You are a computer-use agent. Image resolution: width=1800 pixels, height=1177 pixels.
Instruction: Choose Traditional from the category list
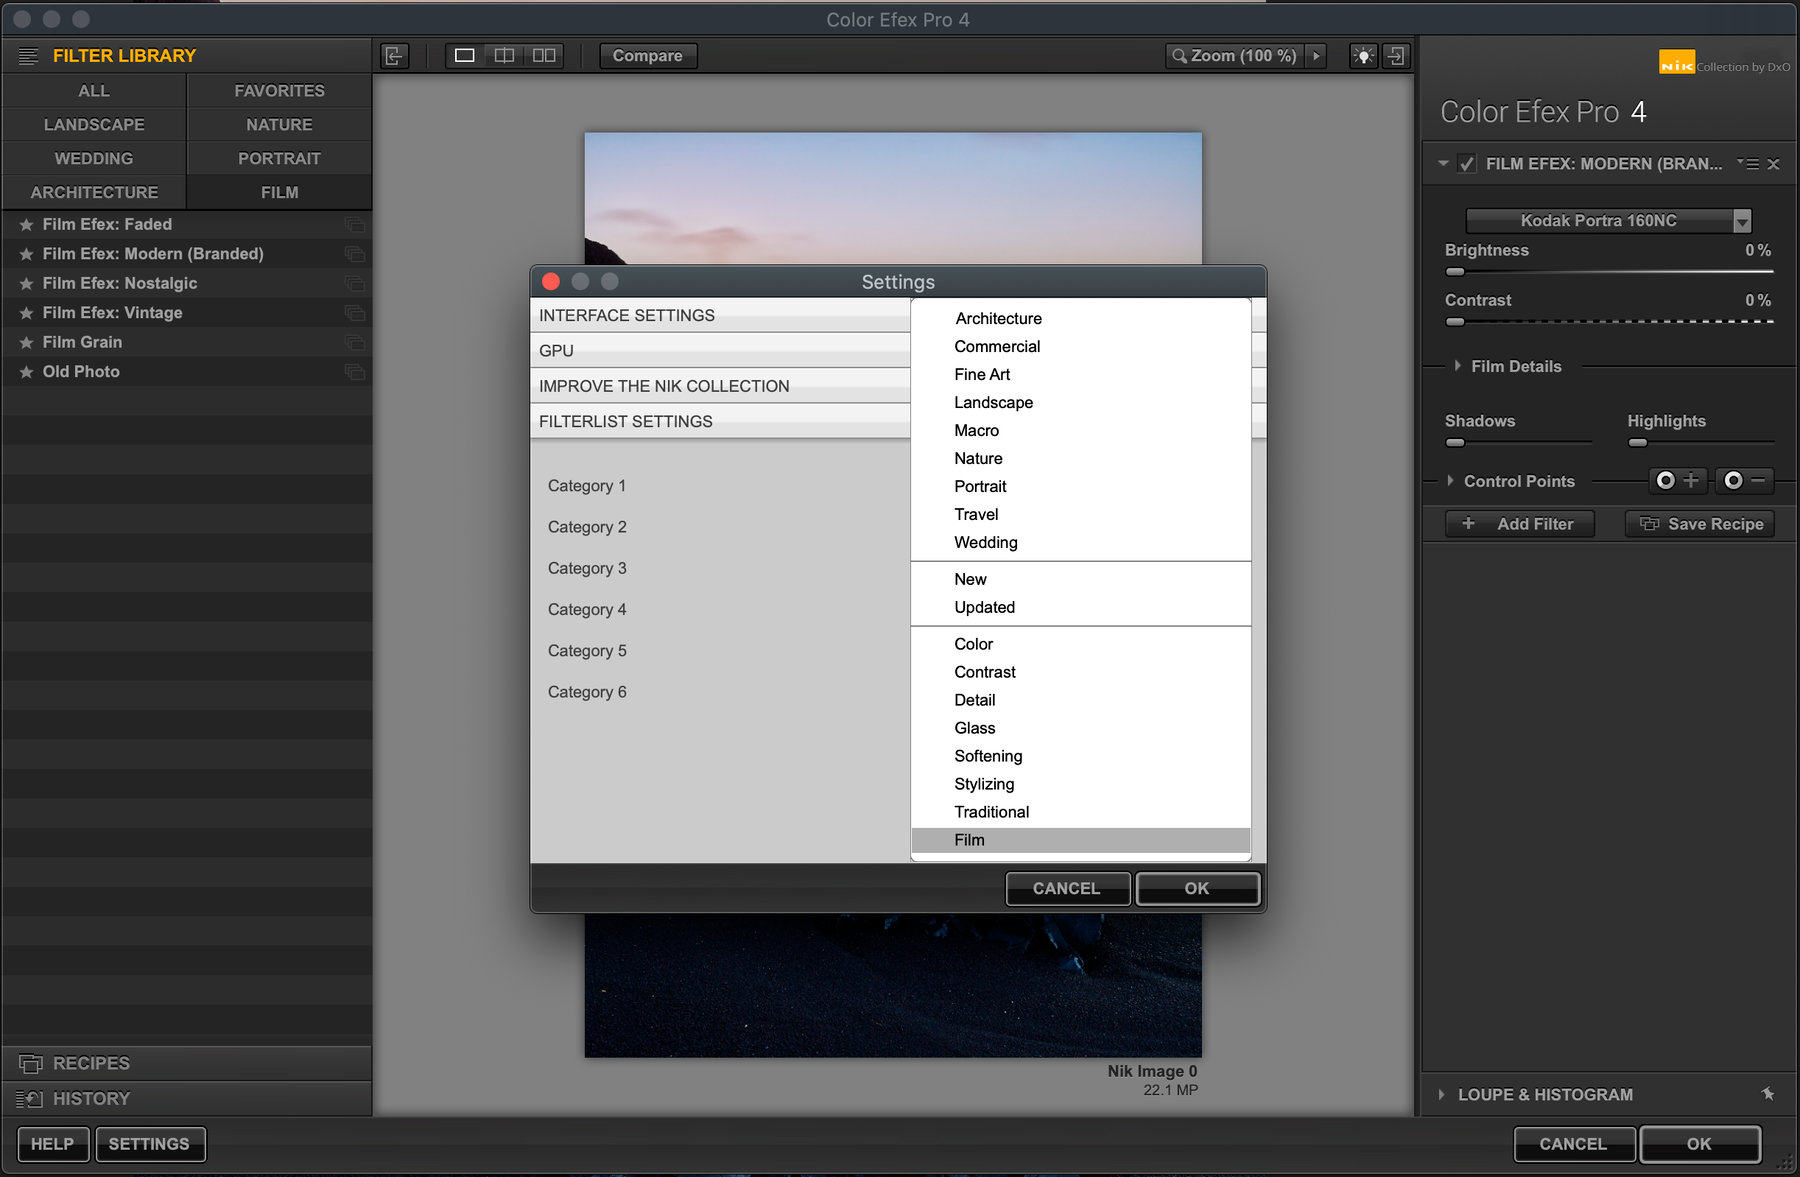(x=1081, y=812)
